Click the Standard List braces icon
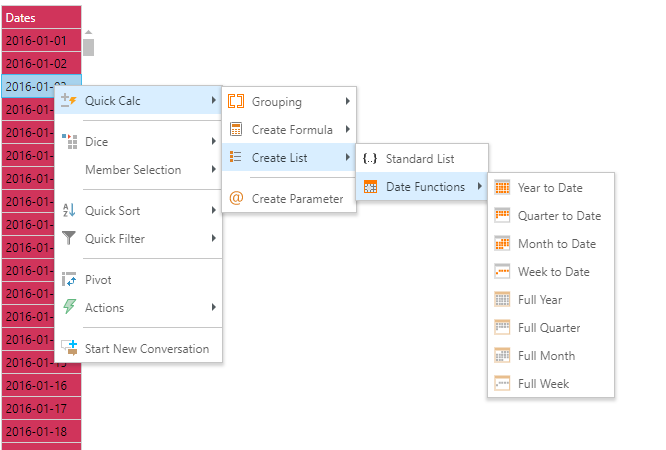Image resolution: width=666 pixels, height=450 pixels. [370, 158]
